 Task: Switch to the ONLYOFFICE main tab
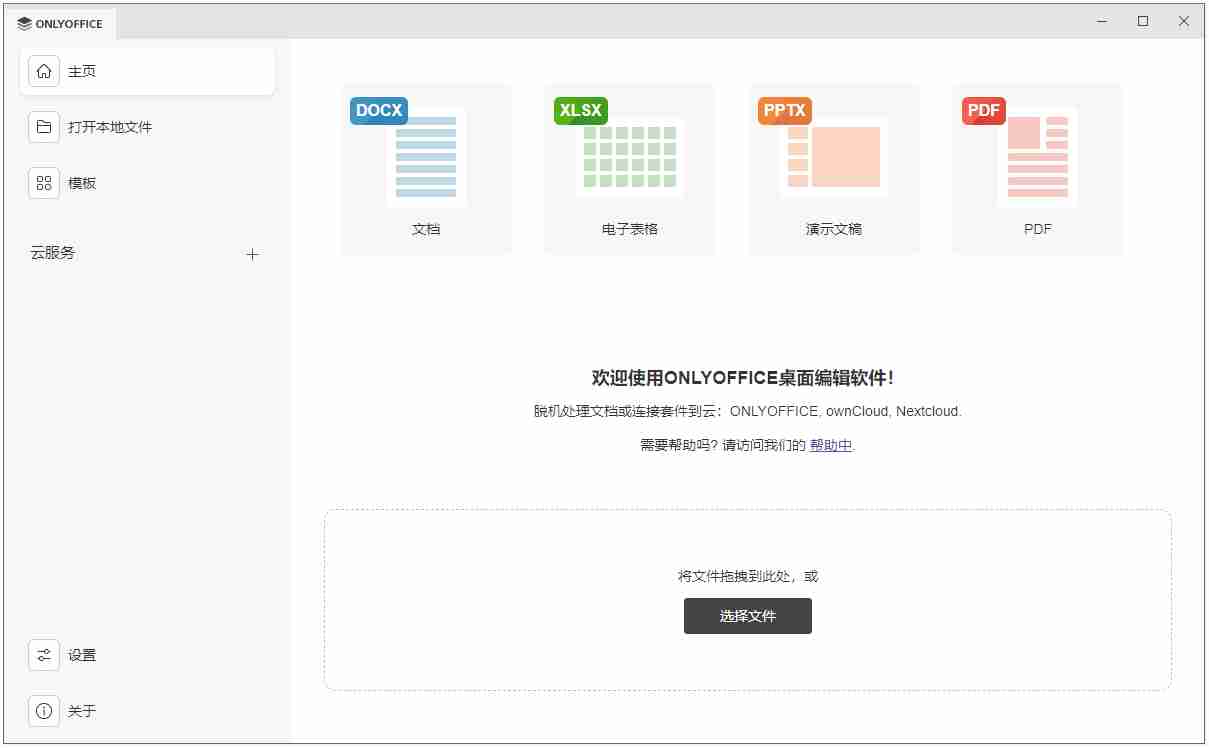click(62, 22)
